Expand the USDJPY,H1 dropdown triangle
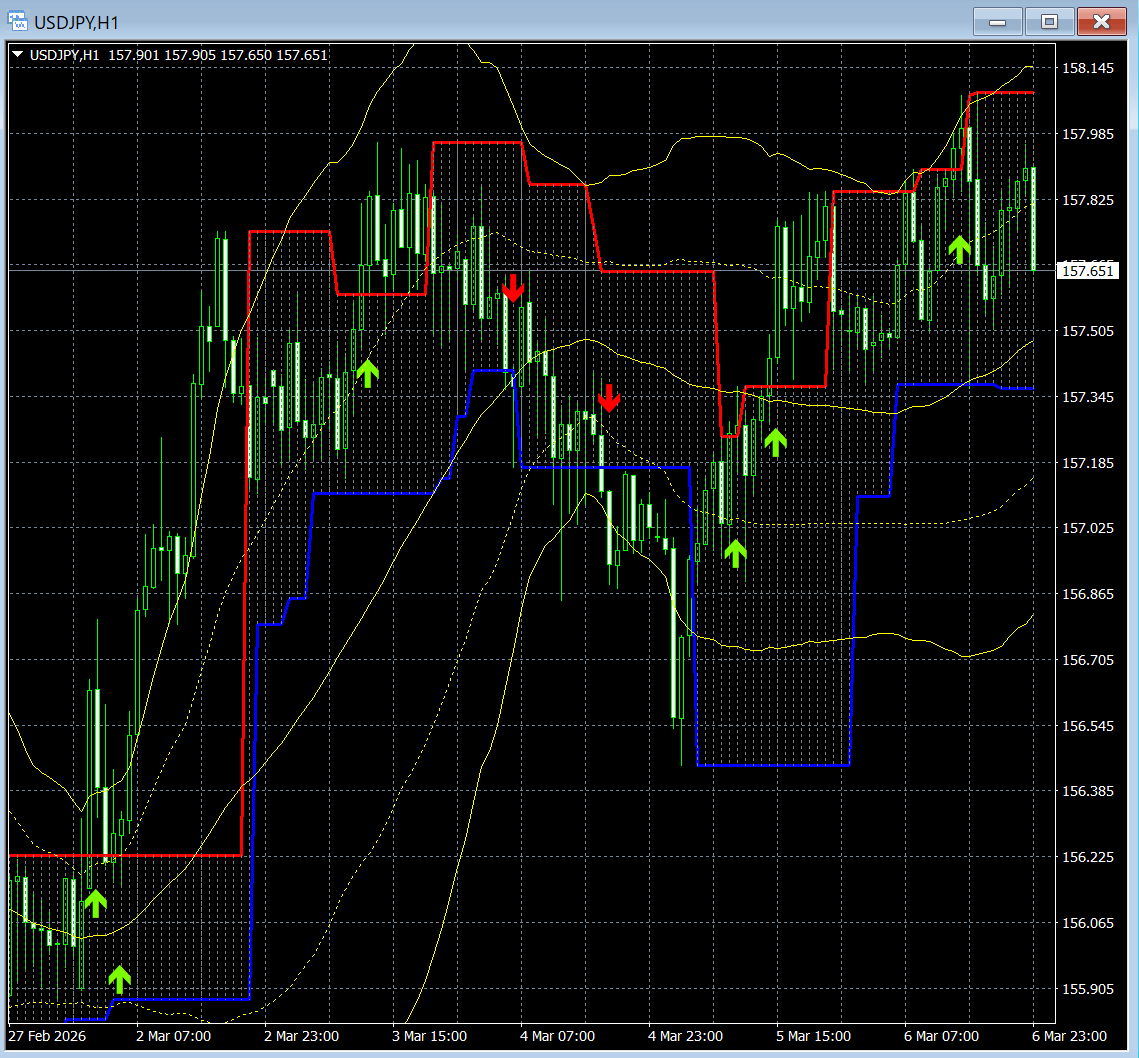Viewport: 1139px width, 1058px height. tap(18, 54)
